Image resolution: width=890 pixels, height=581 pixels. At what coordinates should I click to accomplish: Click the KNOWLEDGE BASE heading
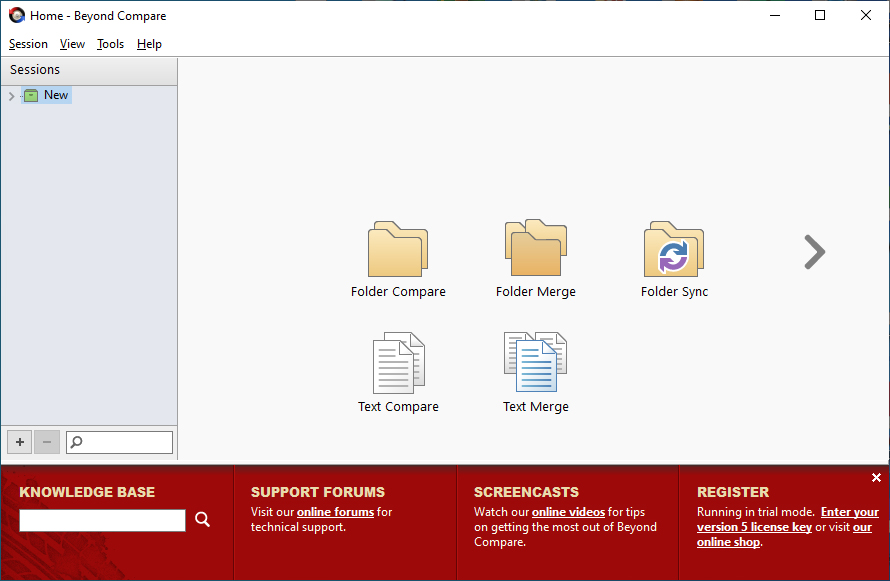coord(87,492)
